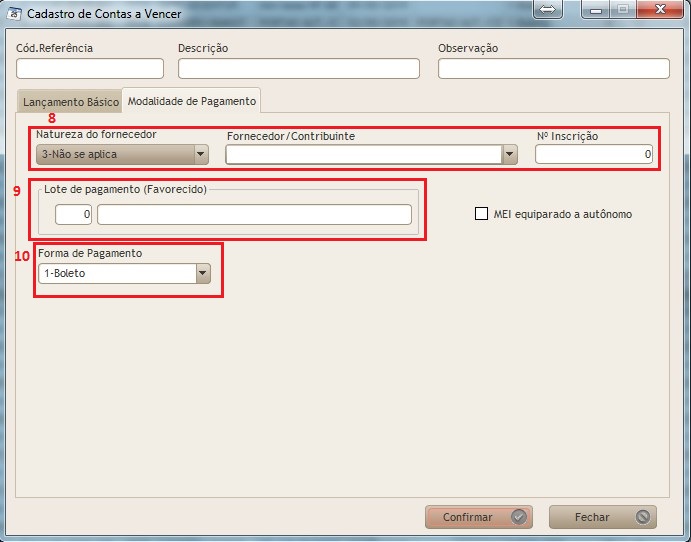Open the Natureza do fornecedor dropdown
This screenshot has width=691, height=542.
pos(201,154)
